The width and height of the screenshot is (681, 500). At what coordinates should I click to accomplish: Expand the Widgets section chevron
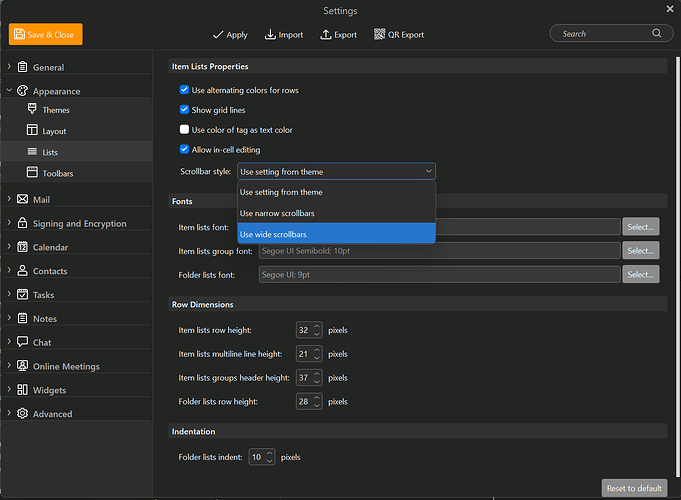click(9, 389)
